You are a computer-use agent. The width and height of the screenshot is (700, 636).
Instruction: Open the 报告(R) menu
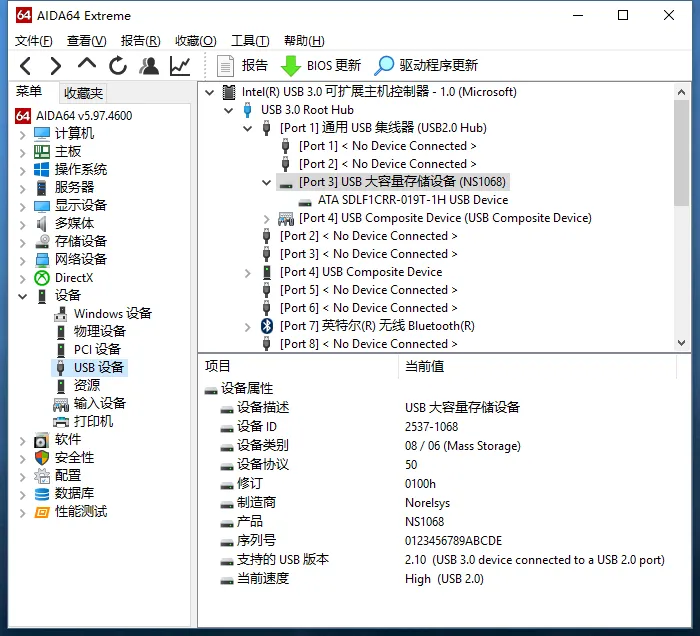point(141,41)
